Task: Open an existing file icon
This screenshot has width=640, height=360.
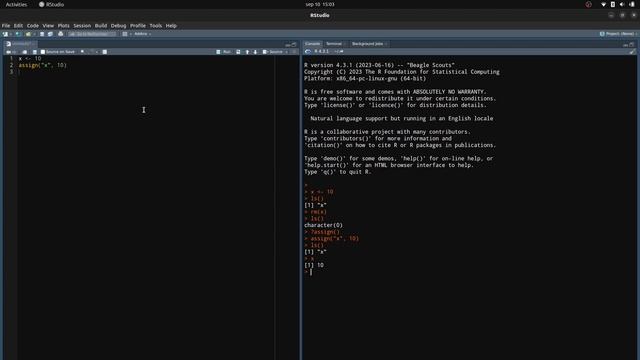Action: pyautogui.click(x=28, y=34)
